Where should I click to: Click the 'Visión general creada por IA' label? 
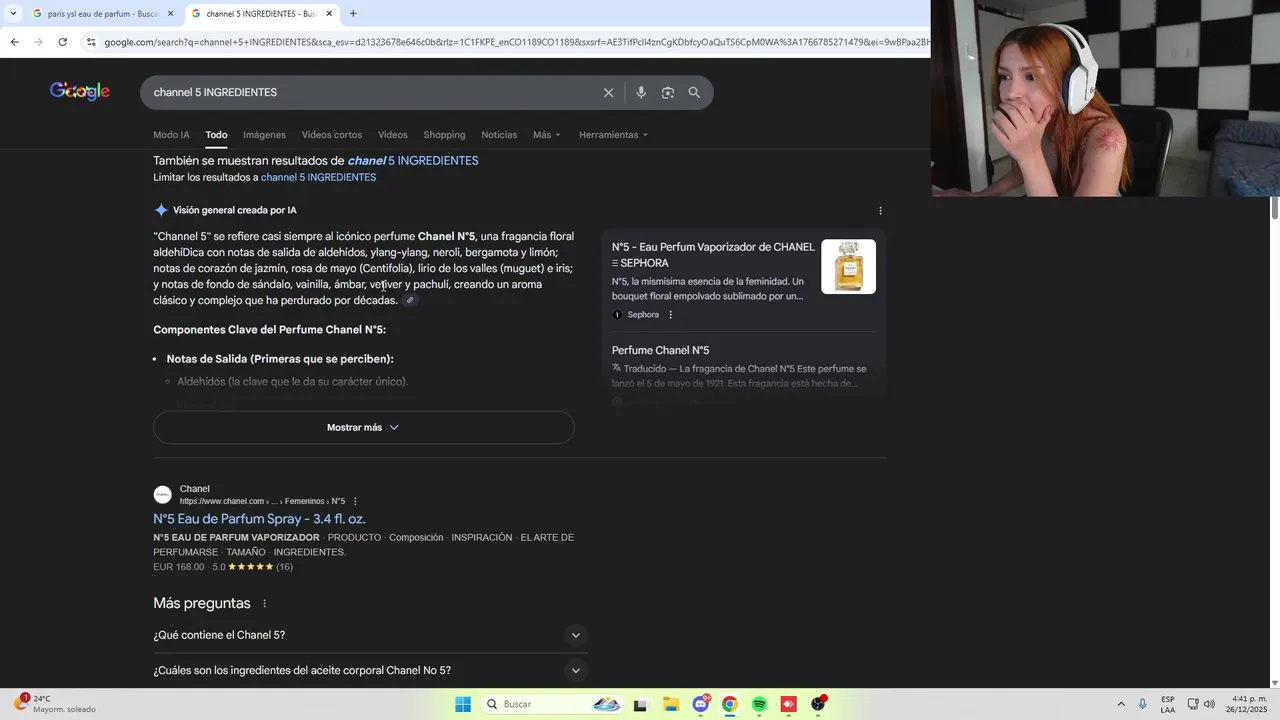pyautogui.click(x=234, y=210)
